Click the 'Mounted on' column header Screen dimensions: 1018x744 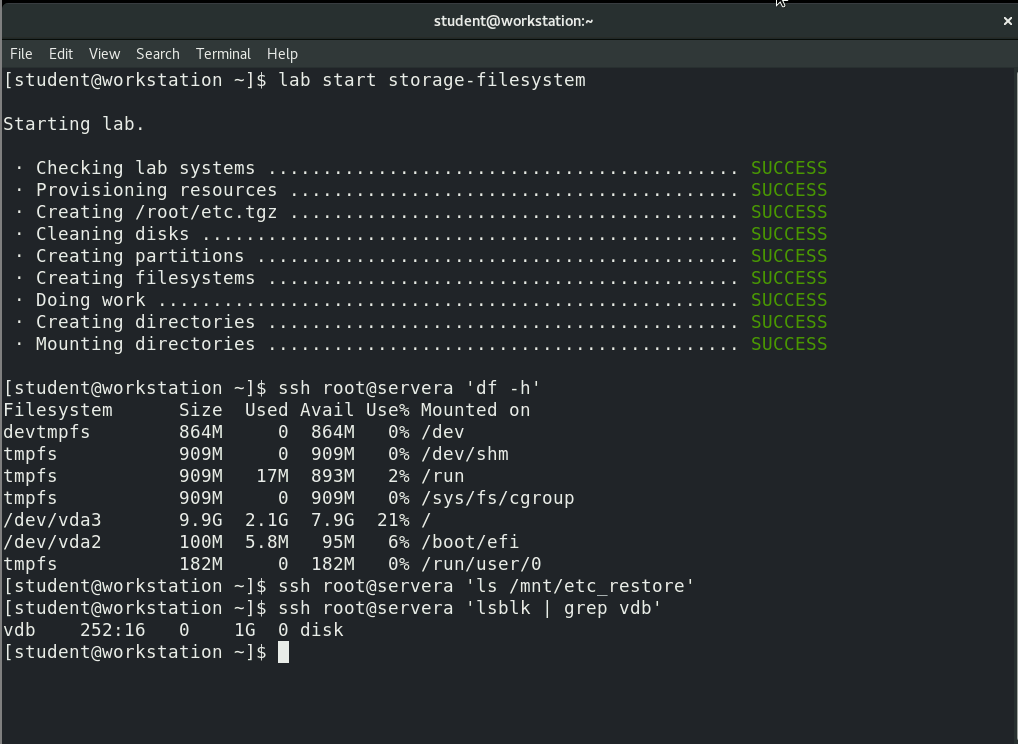tap(475, 410)
